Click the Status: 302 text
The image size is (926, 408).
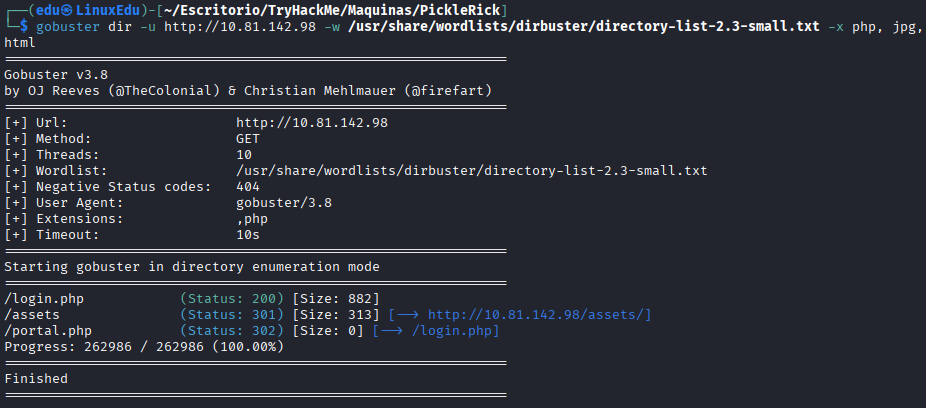point(232,331)
